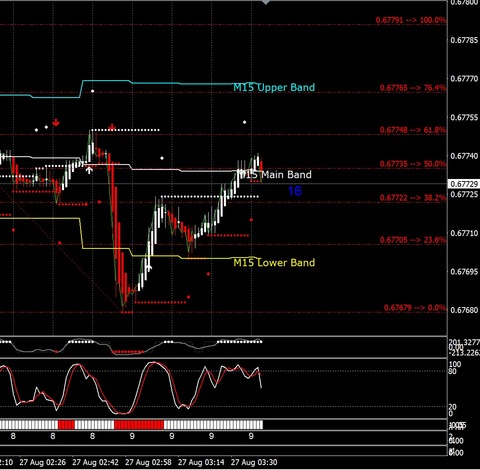
Task: Click the long red block in histogram bar
Action: click(139, 425)
